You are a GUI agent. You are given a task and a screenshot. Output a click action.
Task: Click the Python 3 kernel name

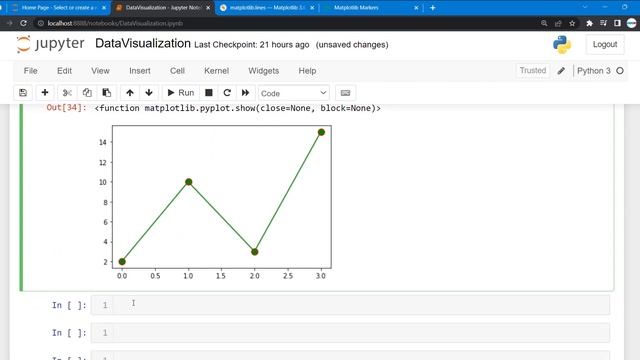coord(594,71)
